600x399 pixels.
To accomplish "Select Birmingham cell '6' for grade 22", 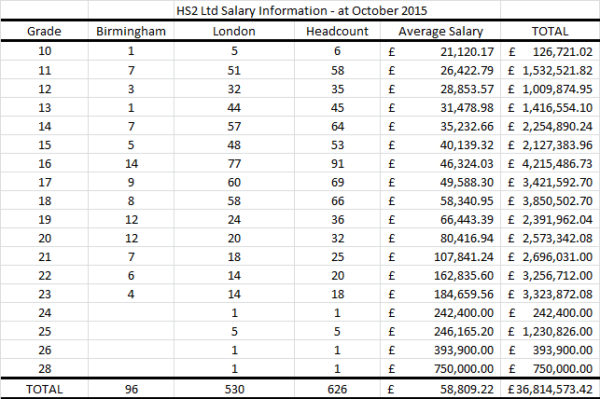I will point(131,275).
